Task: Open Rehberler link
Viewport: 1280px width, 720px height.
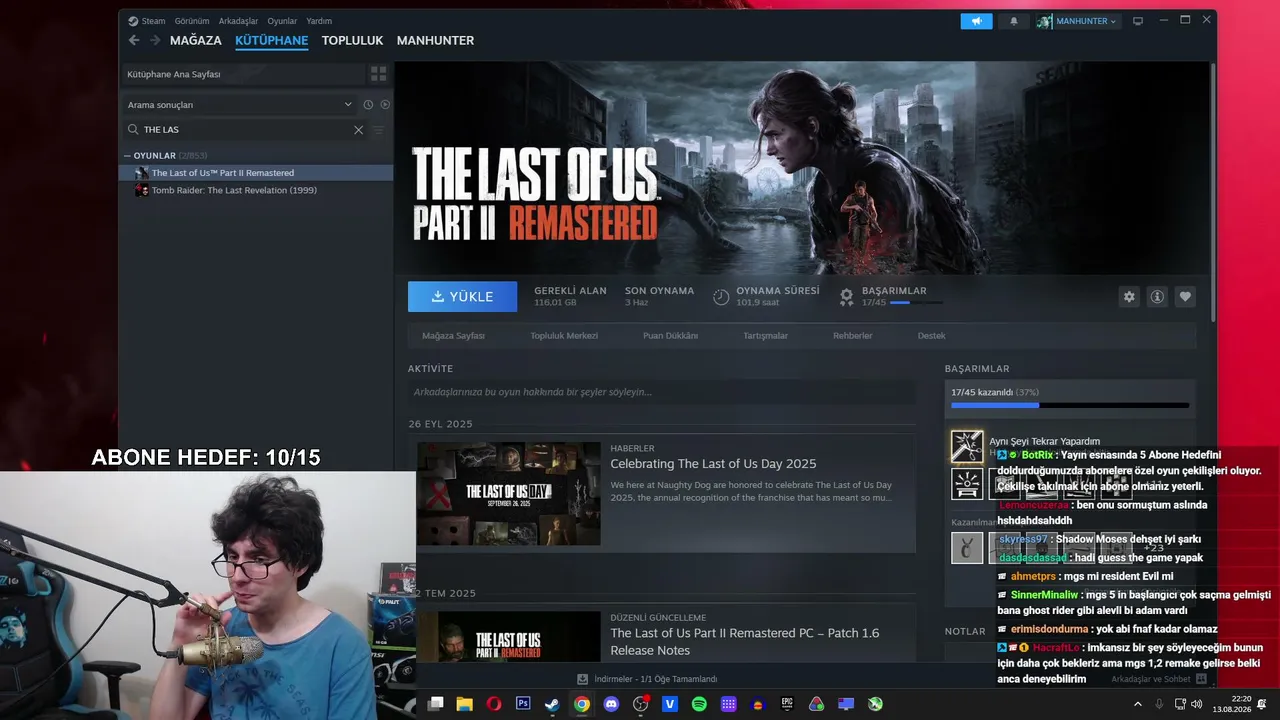Action: click(x=853, y=336)
